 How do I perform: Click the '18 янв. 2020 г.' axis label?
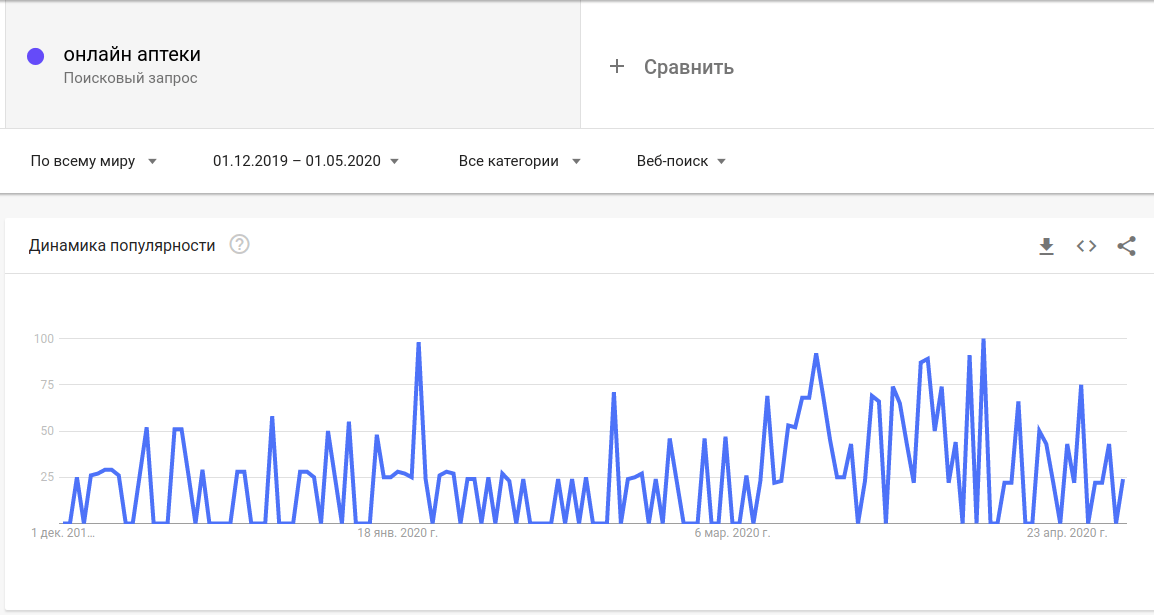[398, 534]
